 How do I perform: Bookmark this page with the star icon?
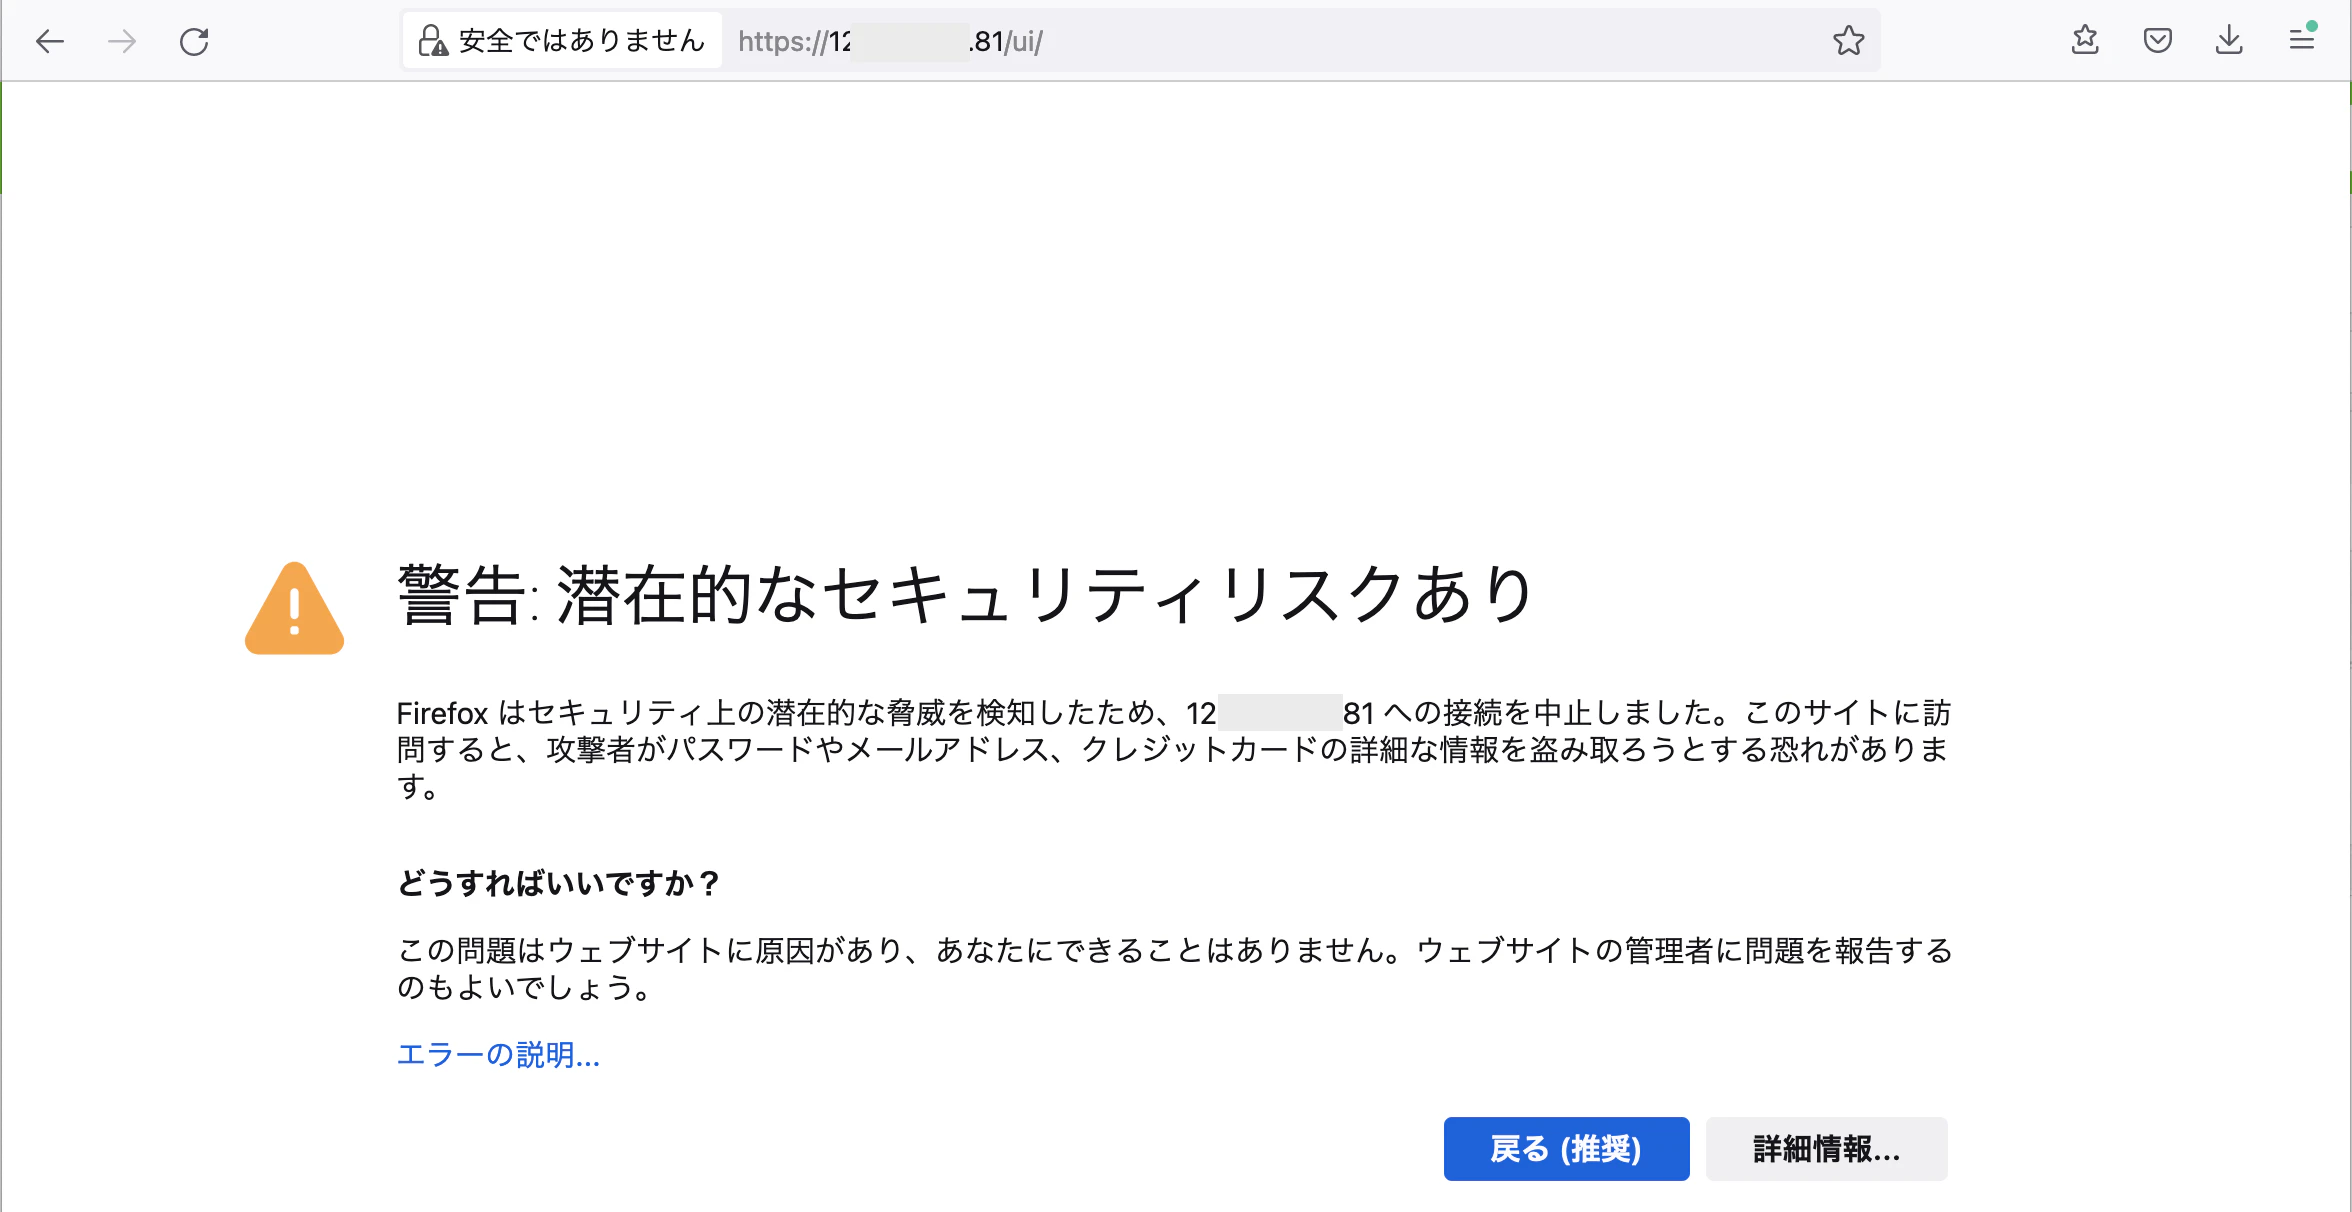(1848, 41)
